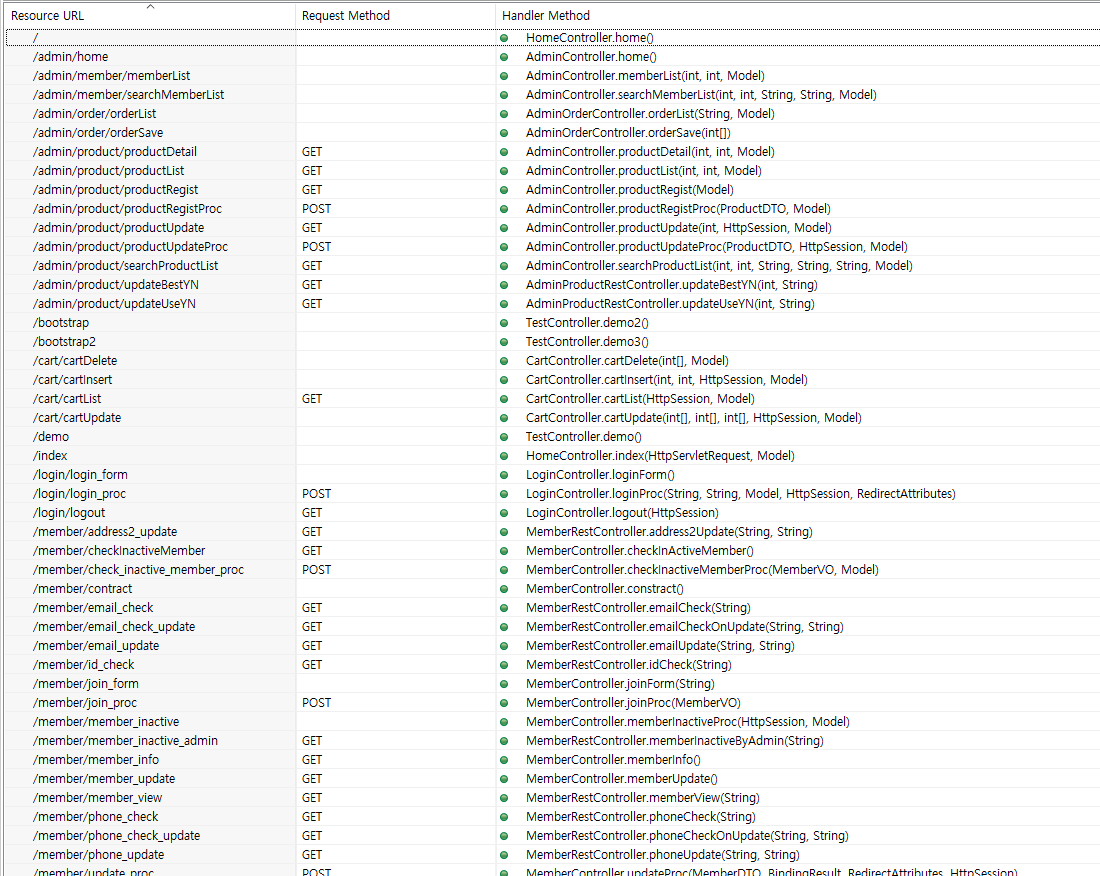Click green icon beside MemberController.memberInfo()

tap(504, 760)
